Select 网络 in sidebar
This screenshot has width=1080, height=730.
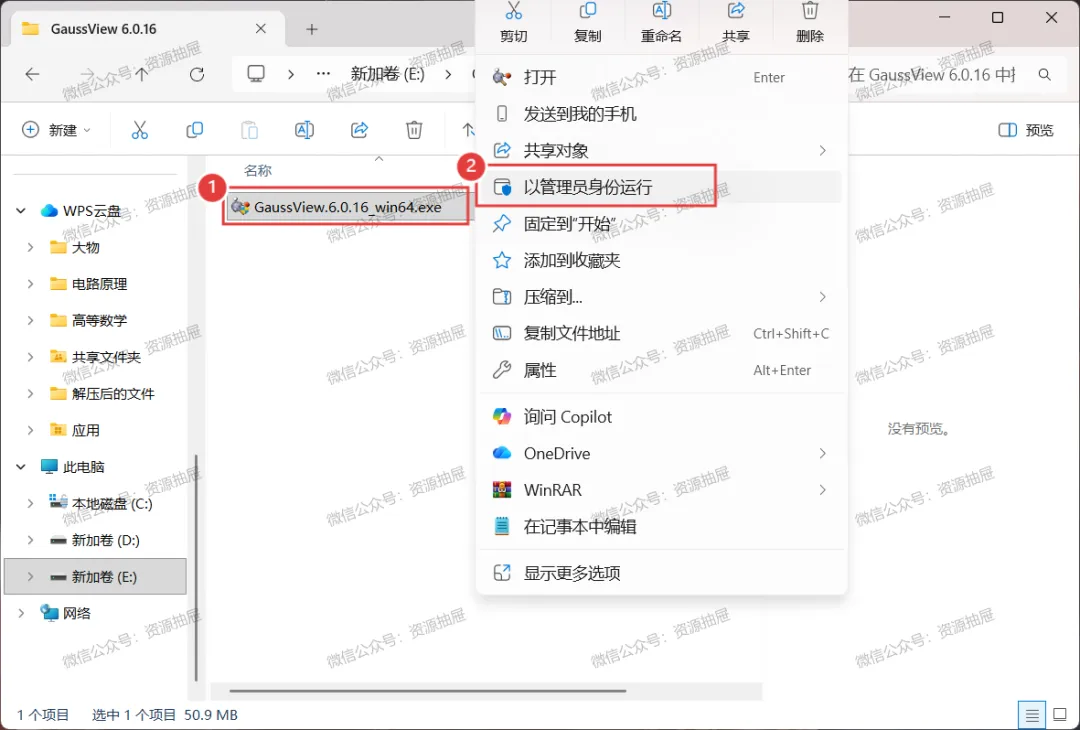tap(95, 613)
